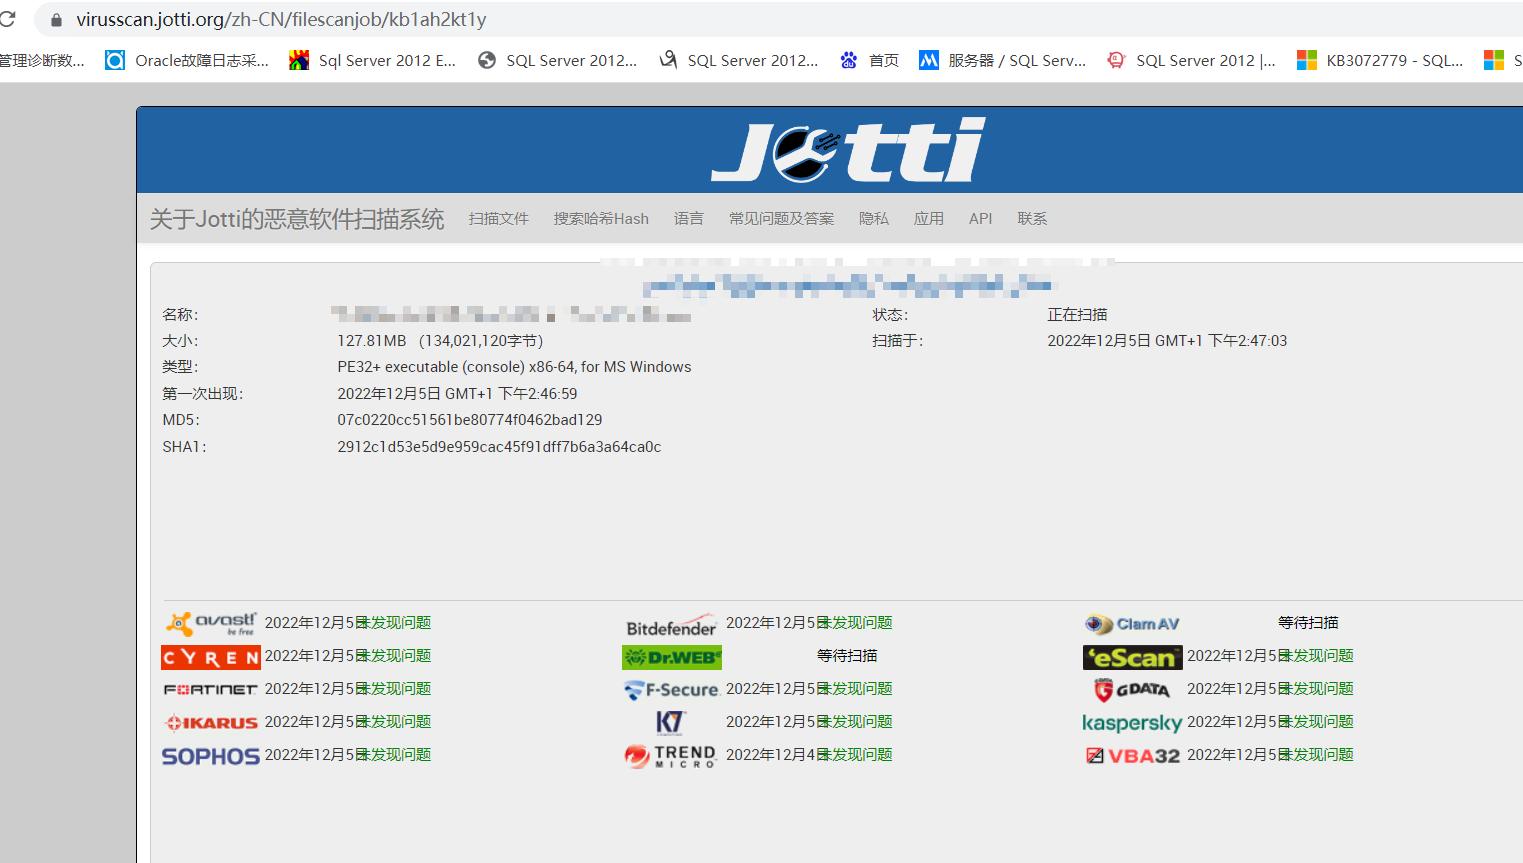Image resolution: width=1523 pixels, height=863 pixels.
Task: Click SOPHOS's 未发现问题 result
Action: coord(394,754)
